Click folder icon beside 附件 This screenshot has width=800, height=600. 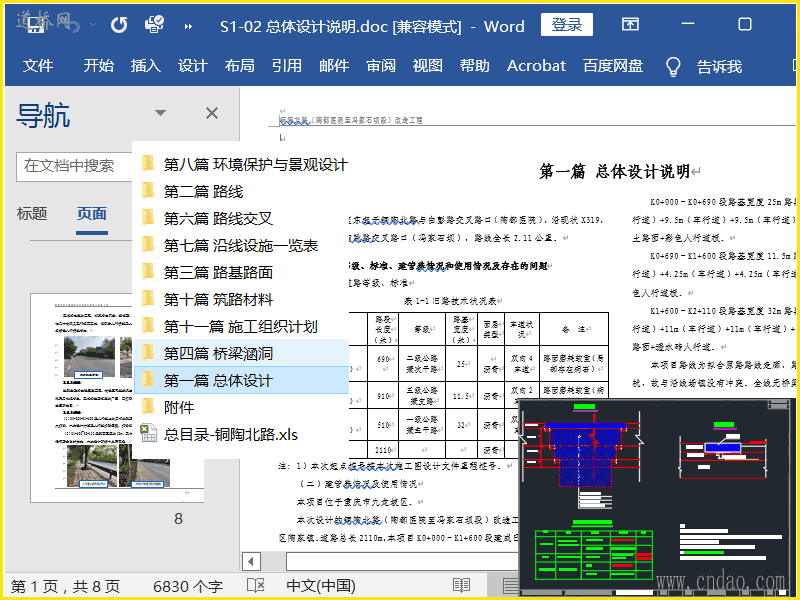[x=148, y=407]
